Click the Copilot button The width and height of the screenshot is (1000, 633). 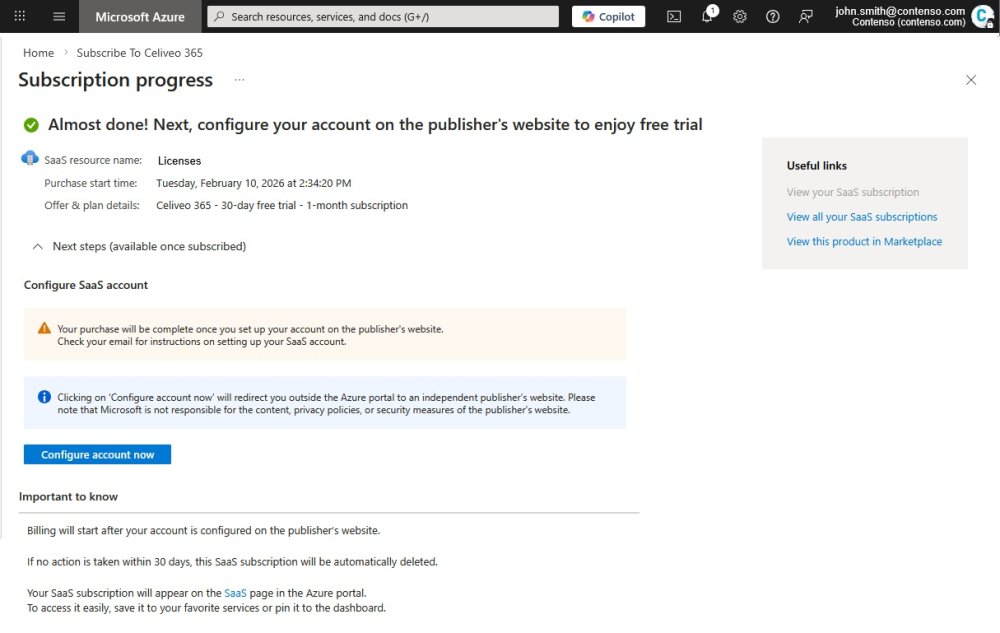coord(608,17)
